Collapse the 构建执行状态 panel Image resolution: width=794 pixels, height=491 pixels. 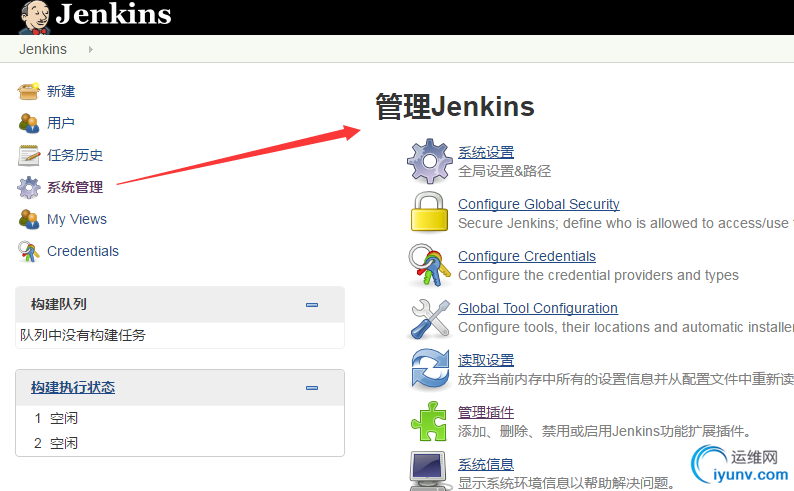pos(312,388)
